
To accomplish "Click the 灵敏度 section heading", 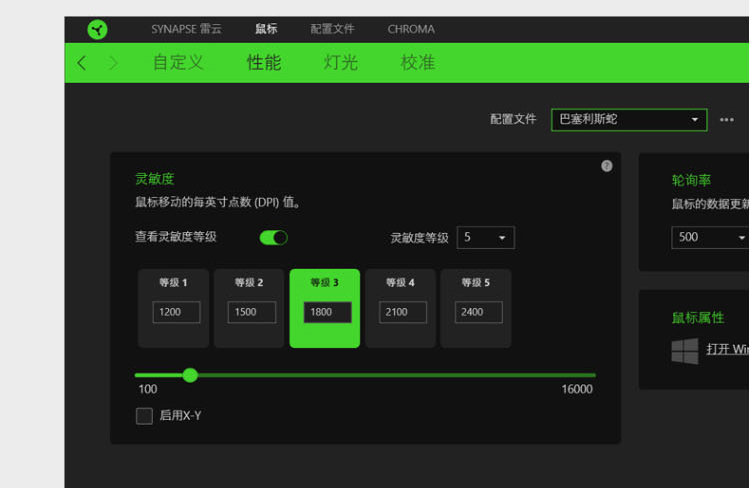I will pos(154,179).
